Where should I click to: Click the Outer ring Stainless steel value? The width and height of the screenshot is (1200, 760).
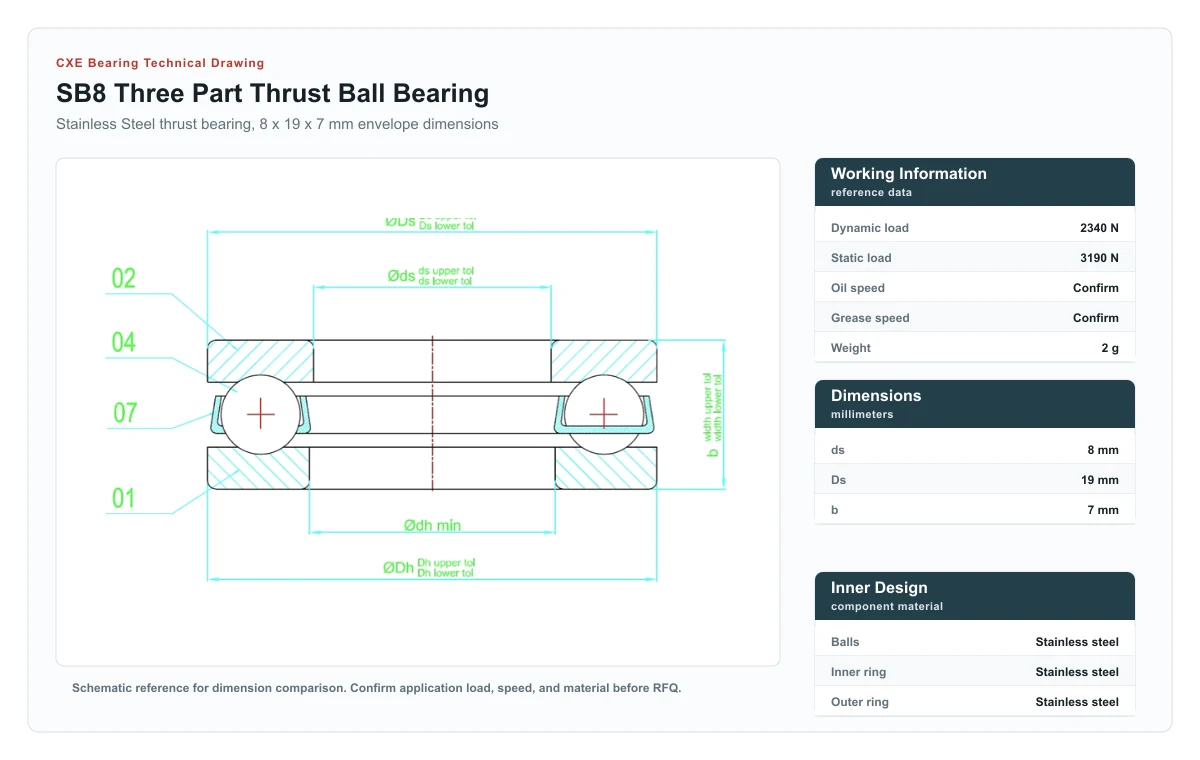tap(1077, 702)
